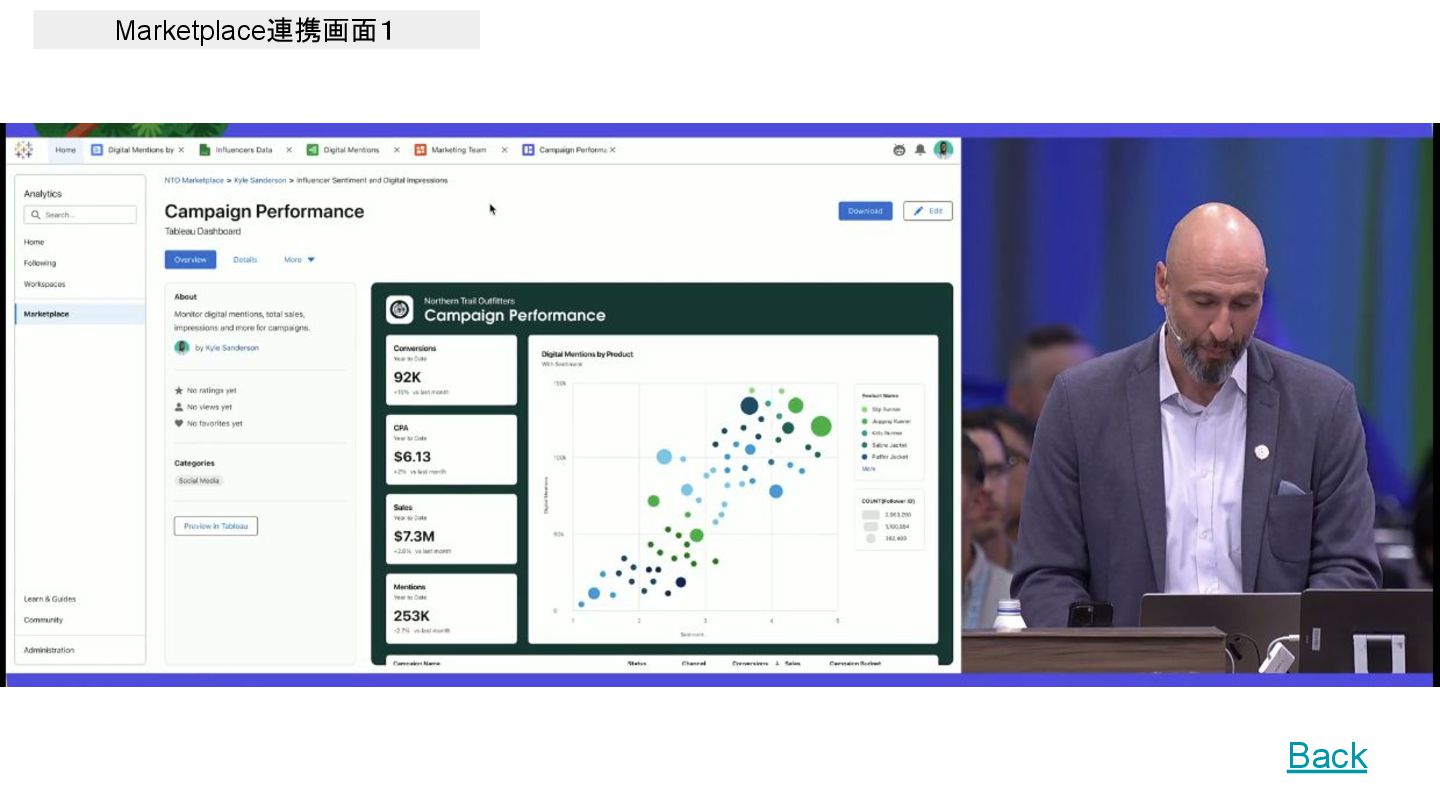The image size is (1440, 810).
Task: Close the Influencers Data tab
Action: pyautogui.click(x=289, y=150)
